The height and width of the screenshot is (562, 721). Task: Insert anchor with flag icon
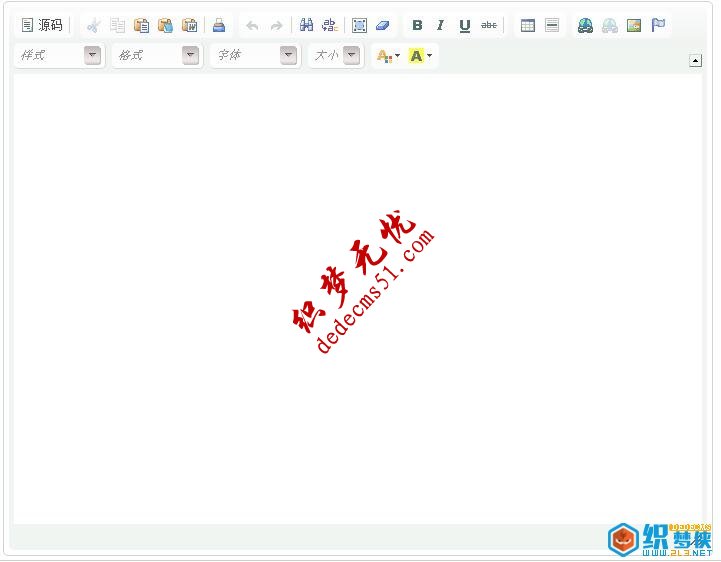pyautogui.click(x=658, y=25)
